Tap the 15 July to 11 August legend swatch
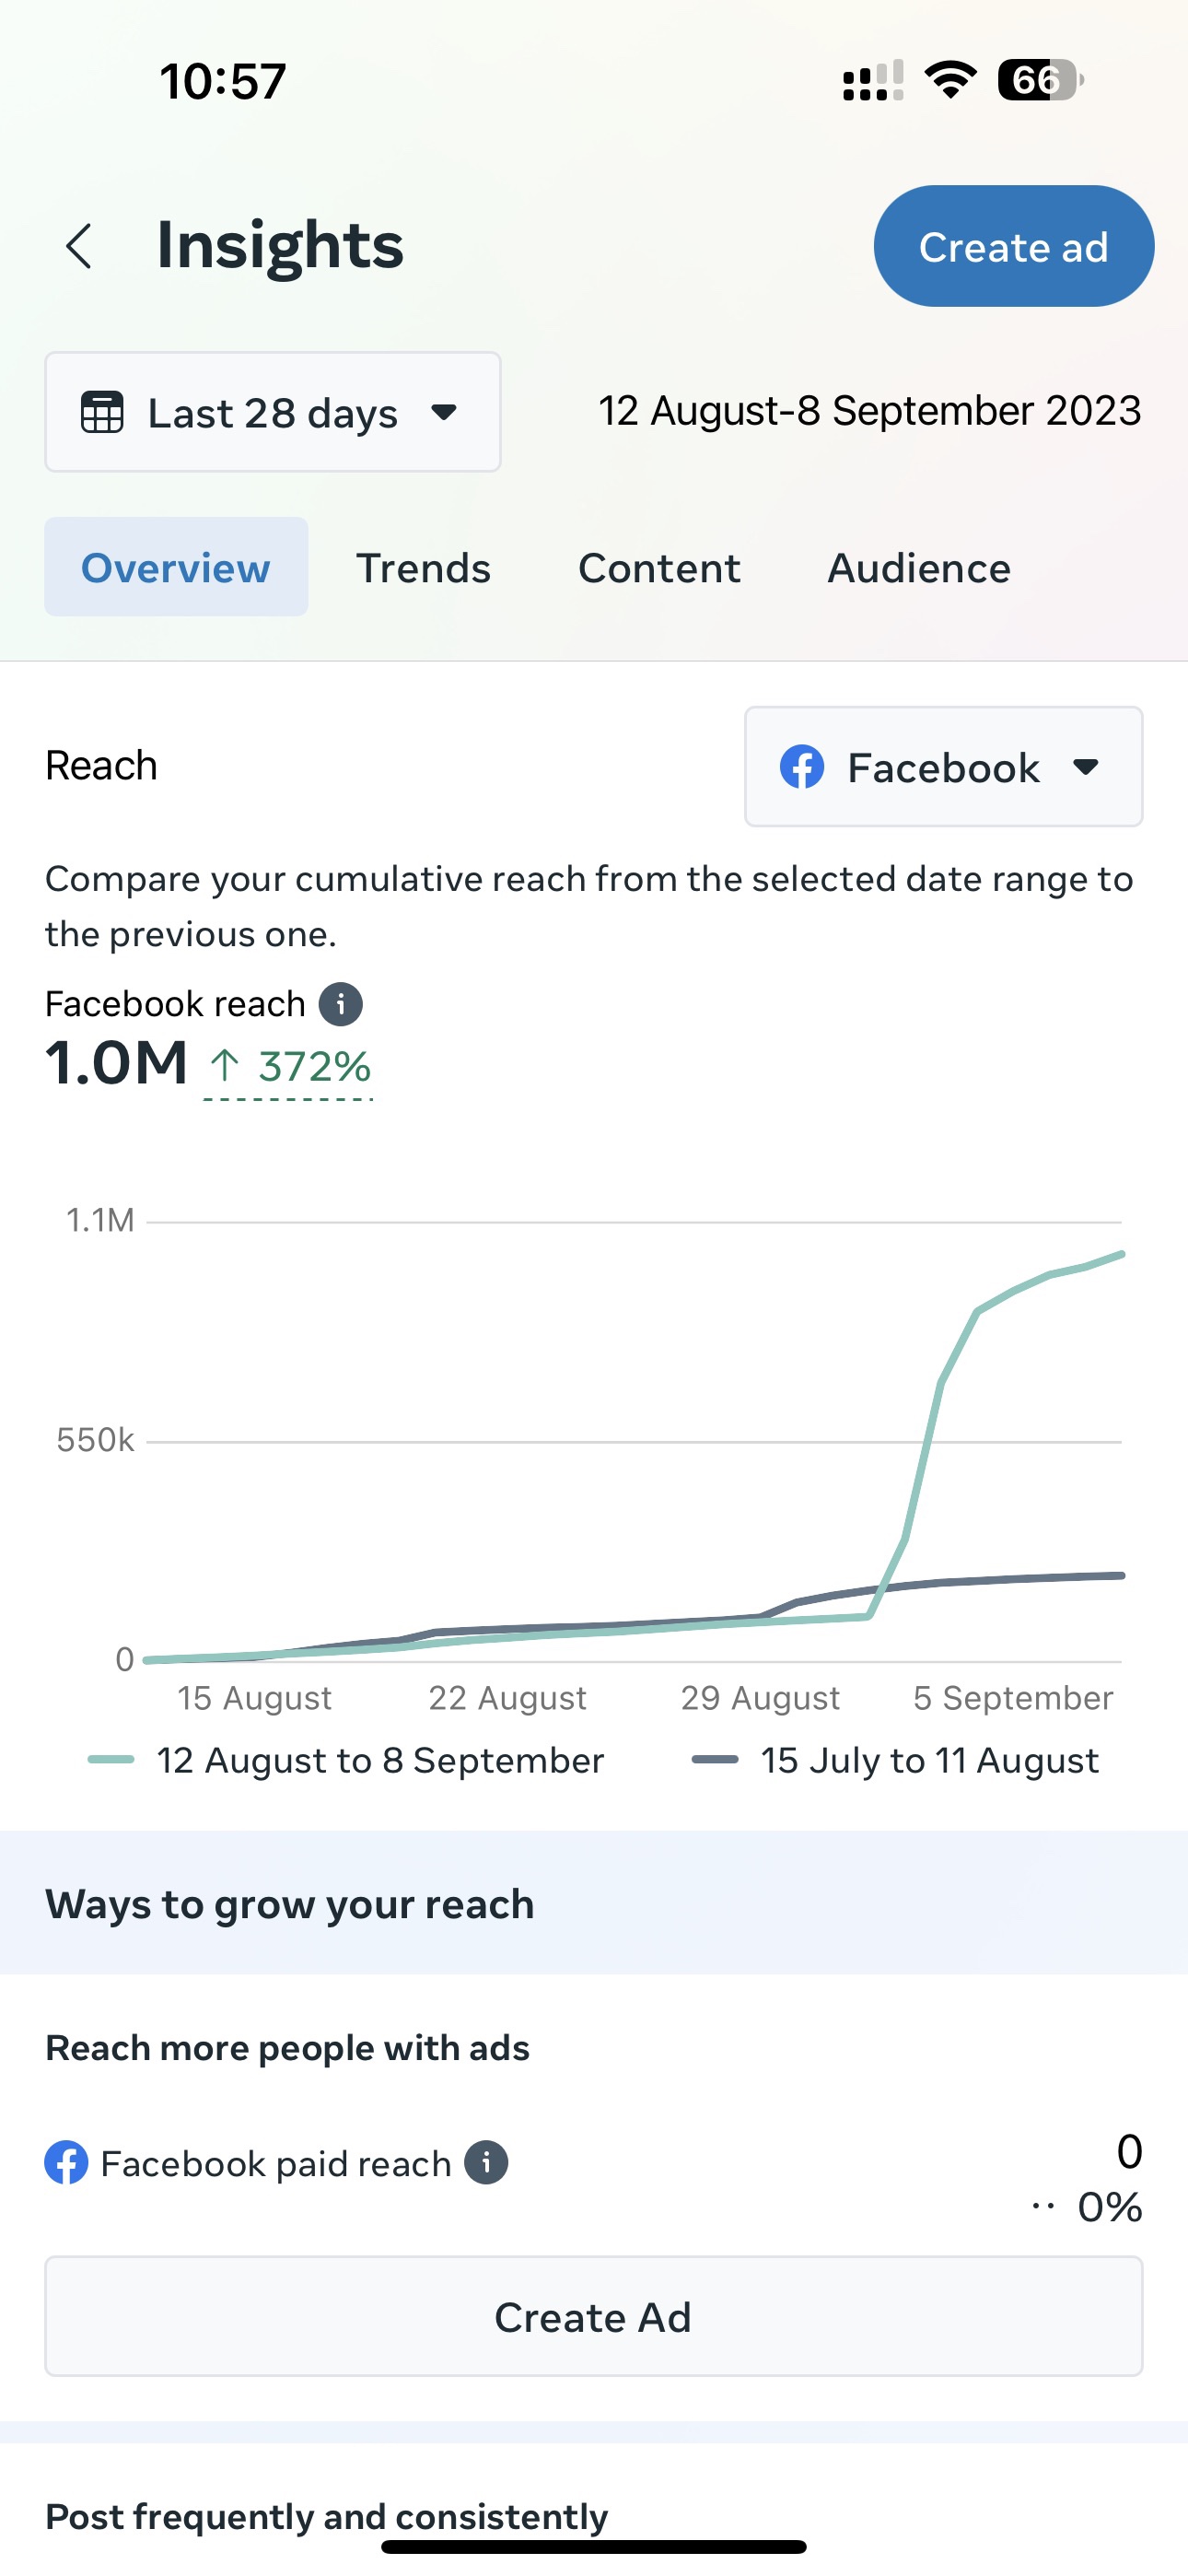Screen dimensions: 1188x2576 [x=714, y=1760]
